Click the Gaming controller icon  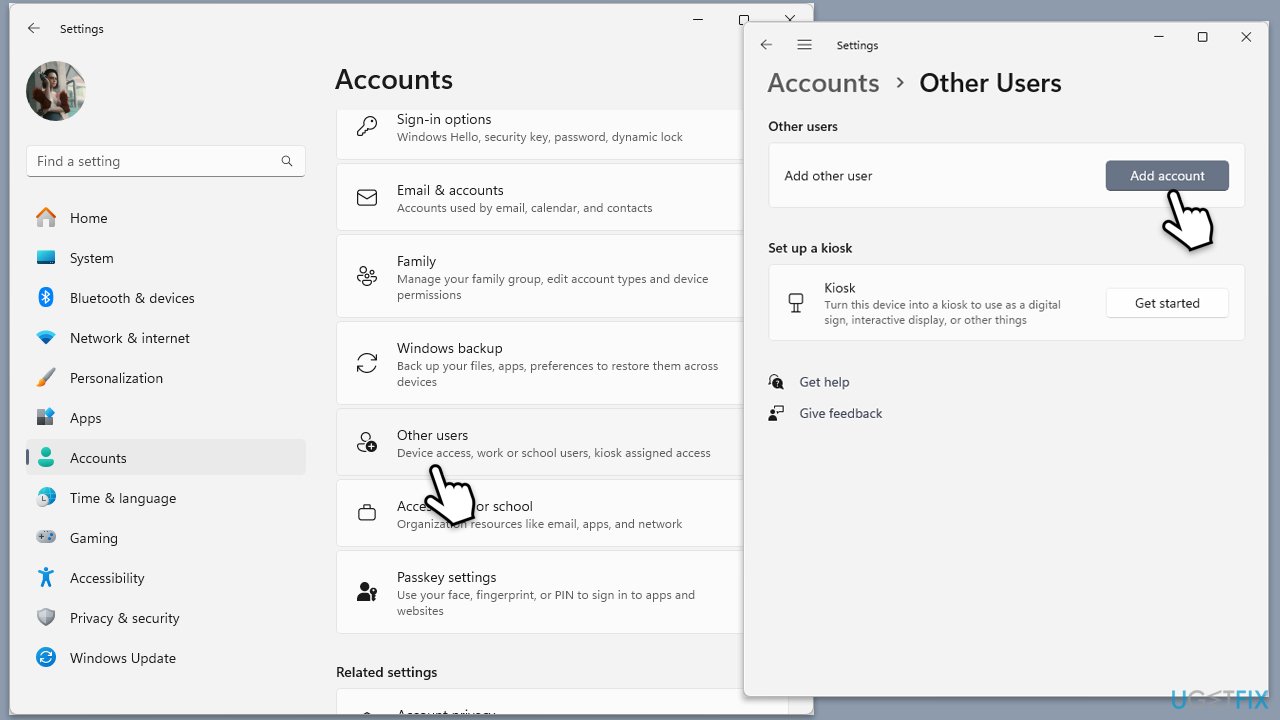pyautogui.click(x=46, y=538)
